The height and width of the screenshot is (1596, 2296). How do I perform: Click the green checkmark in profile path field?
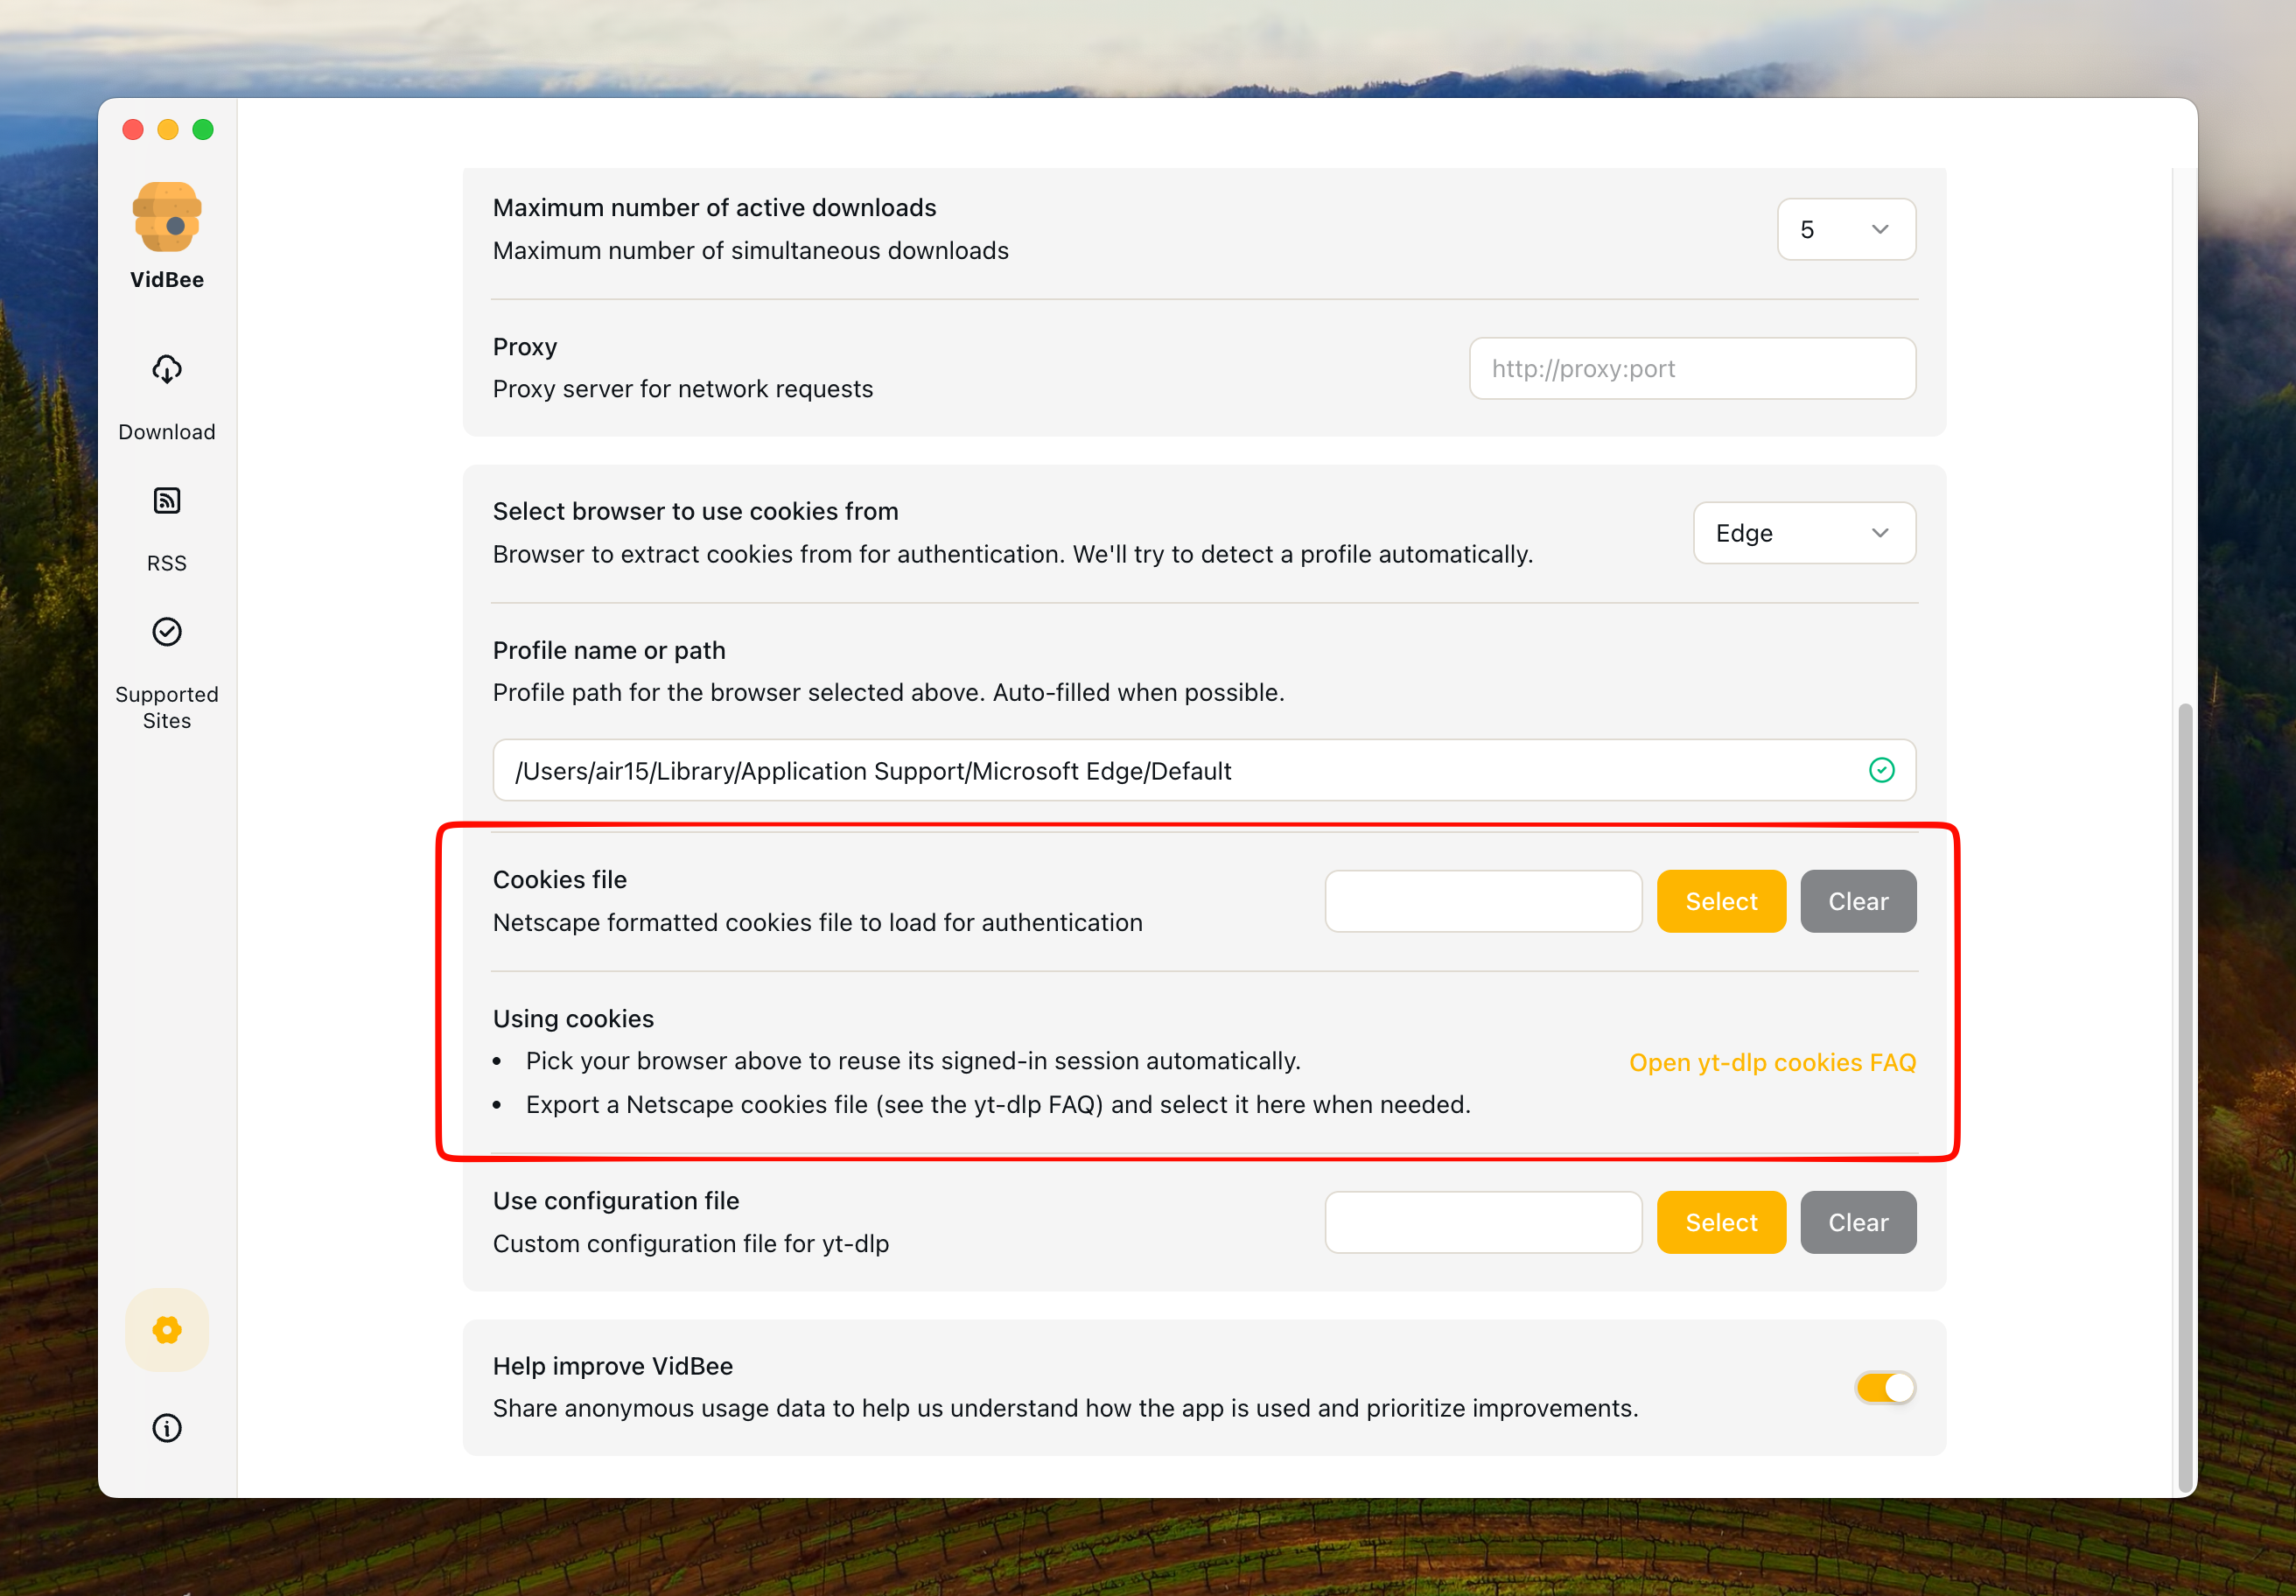tap(1881, 770)
